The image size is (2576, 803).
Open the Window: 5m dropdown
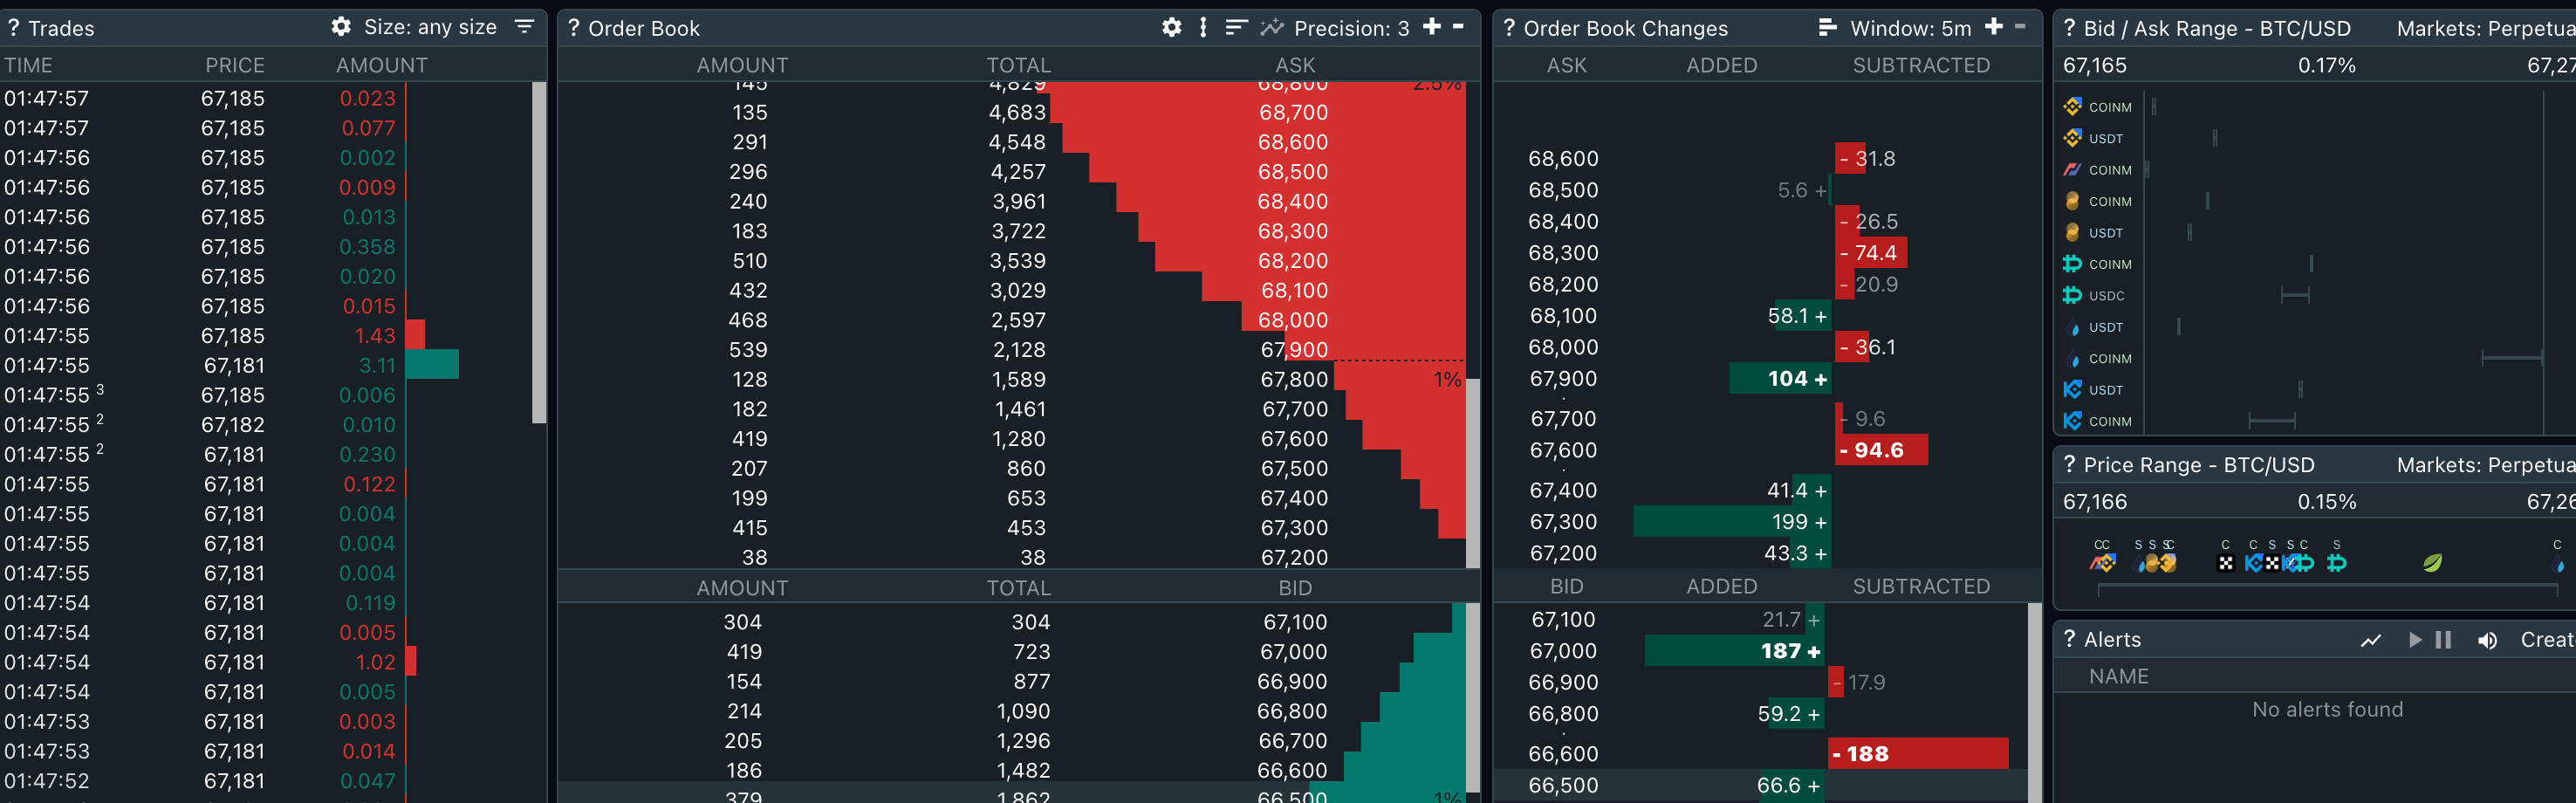pyautogui.click(x=1914, y=27)
